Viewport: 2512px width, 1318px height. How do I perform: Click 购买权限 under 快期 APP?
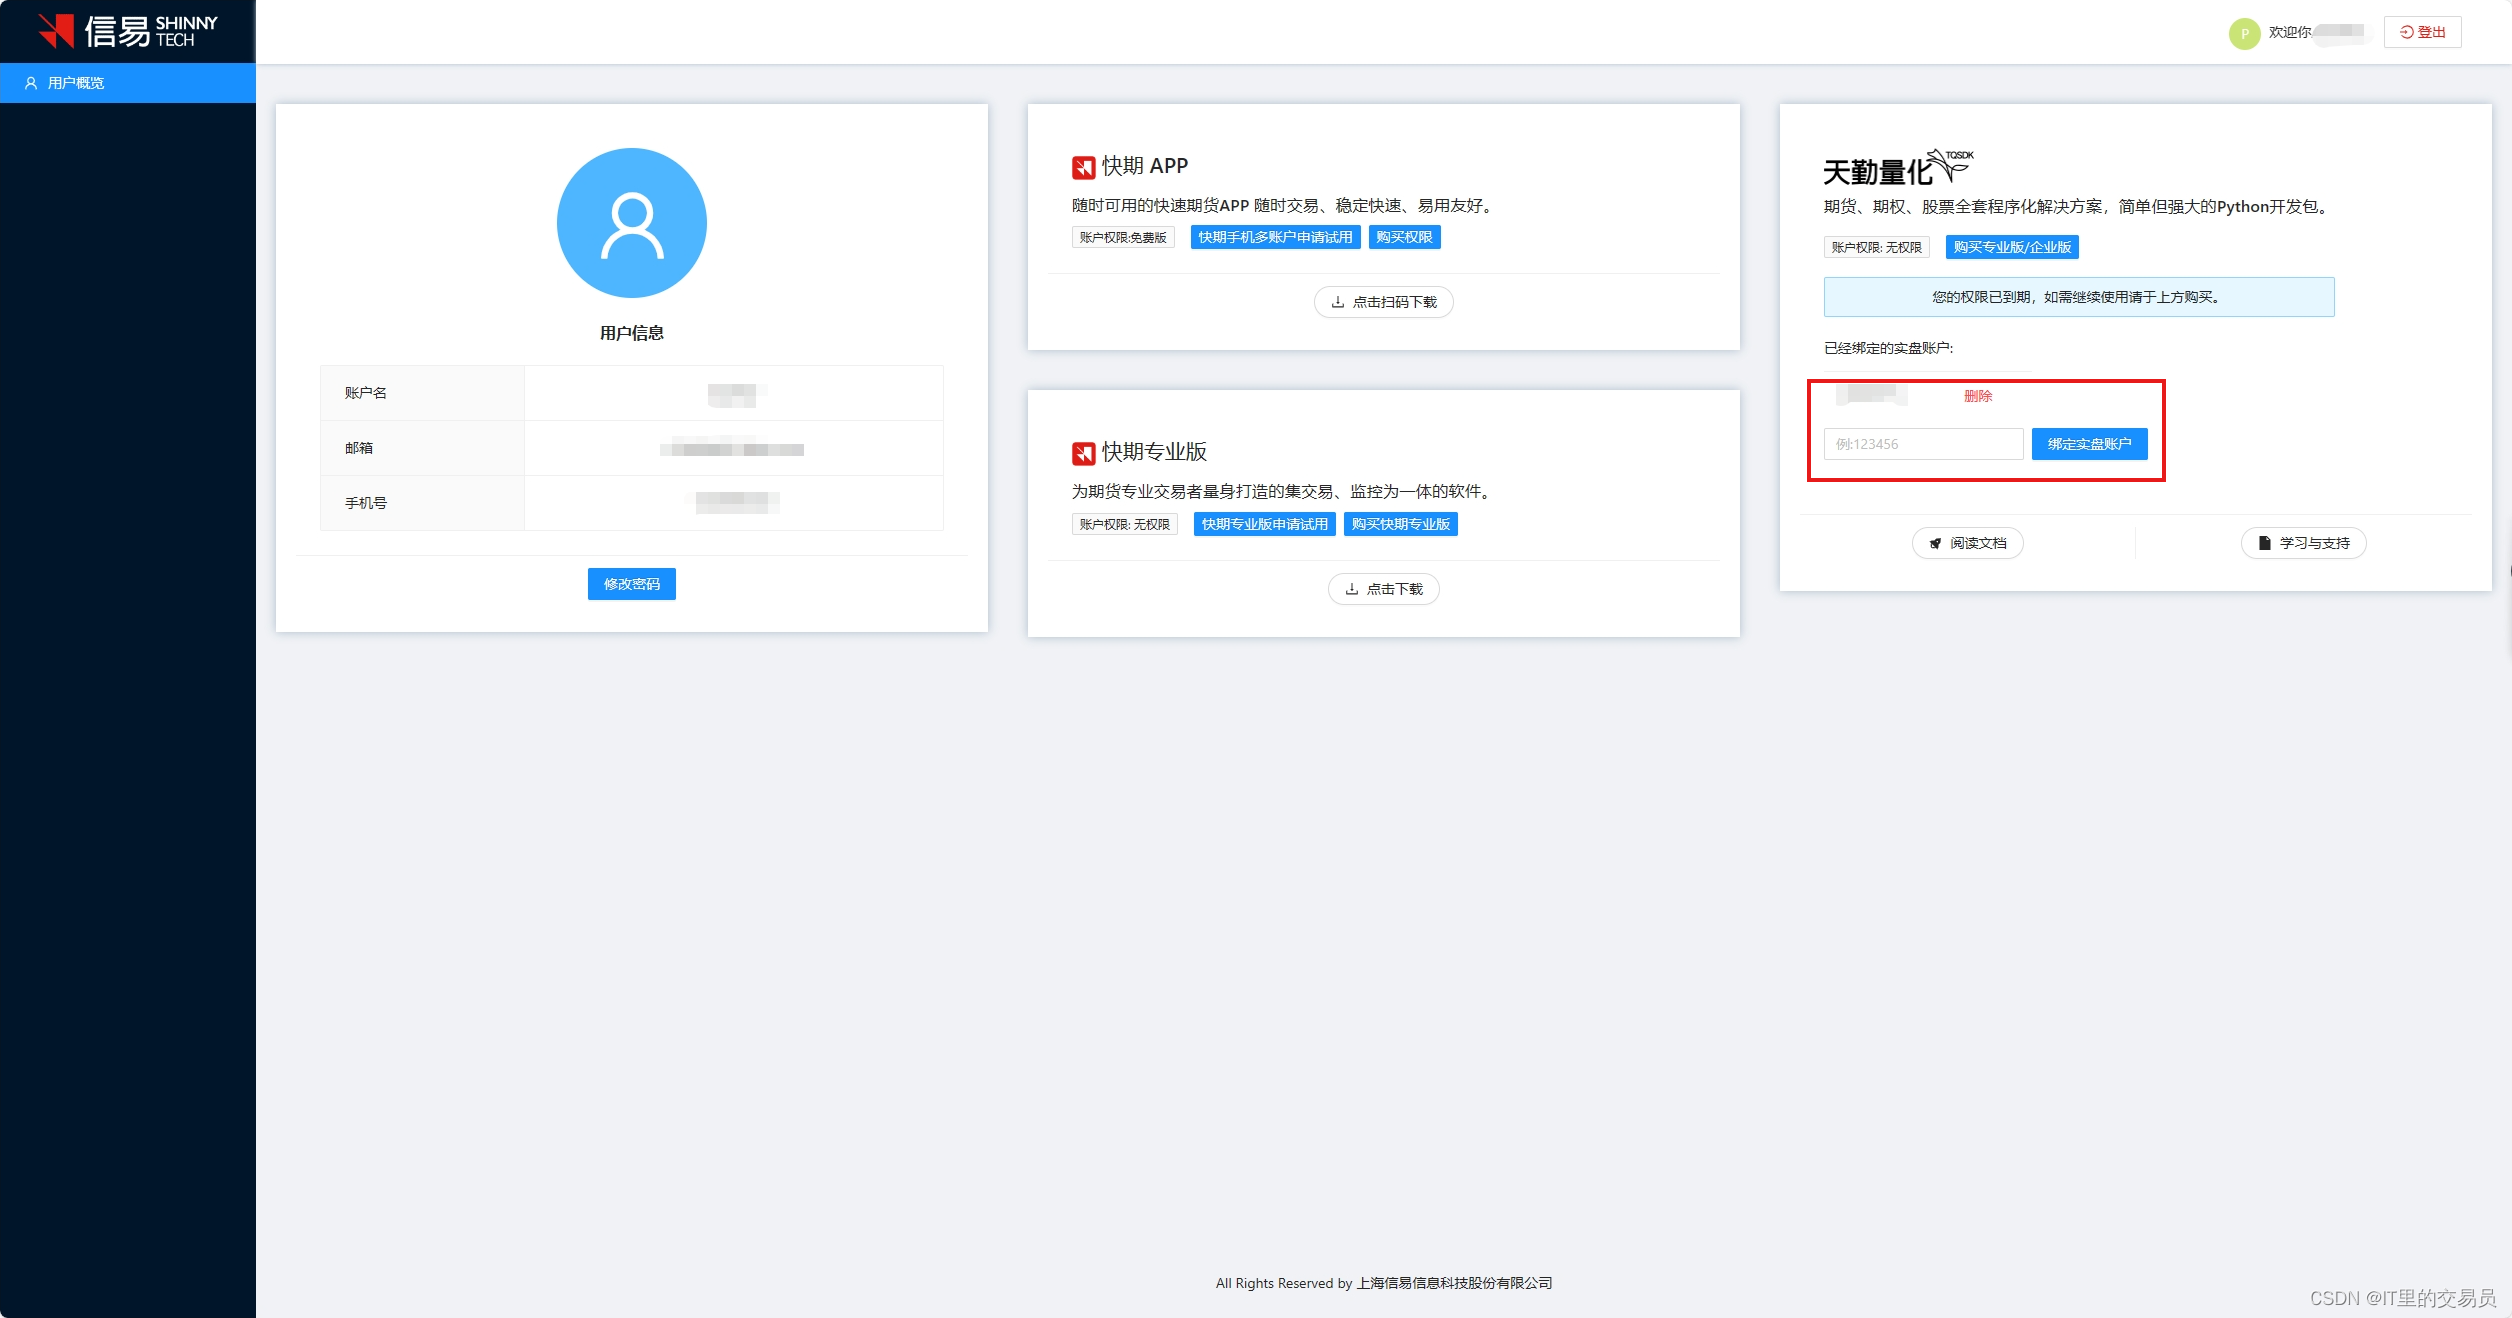pos(1403,237)
